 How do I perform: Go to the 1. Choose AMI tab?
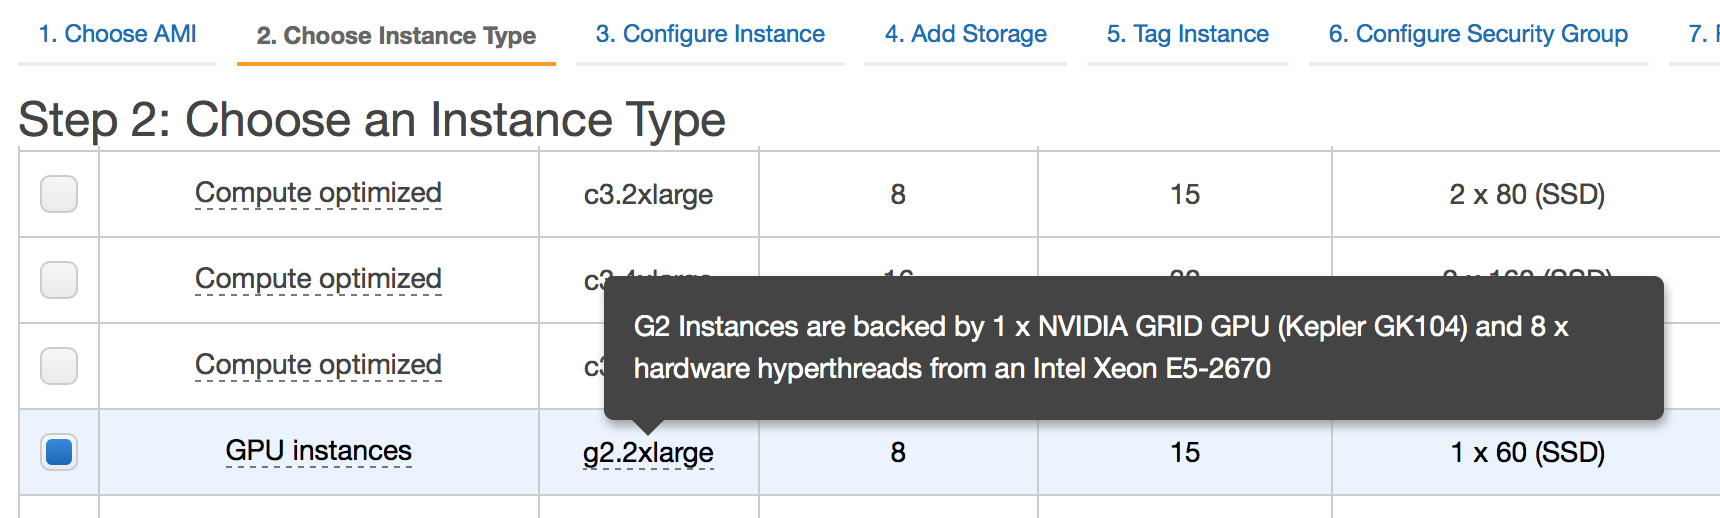pos(117,34)
